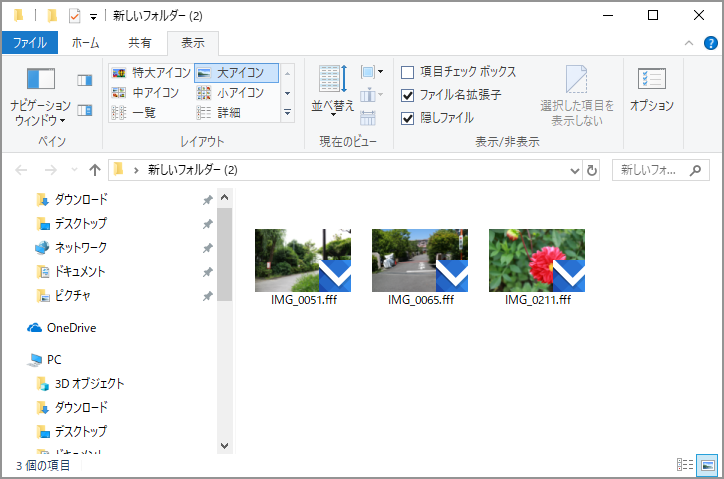Switch to large icons view in status bar
Screen dimensions: 724x479
[x=708, y=465]
